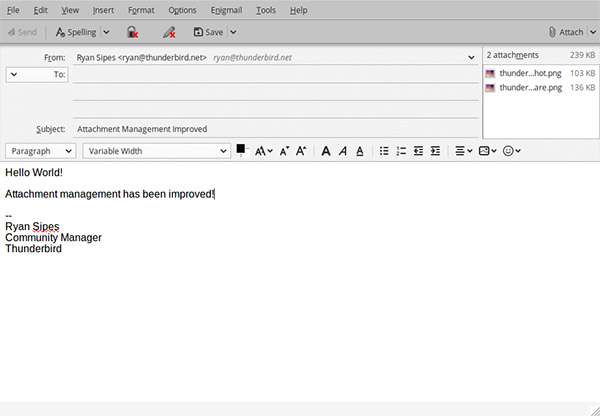This screenshot has height=416, width=600.
Task: Expand the Save options dropdown arrow
Action: click(233, 32)
